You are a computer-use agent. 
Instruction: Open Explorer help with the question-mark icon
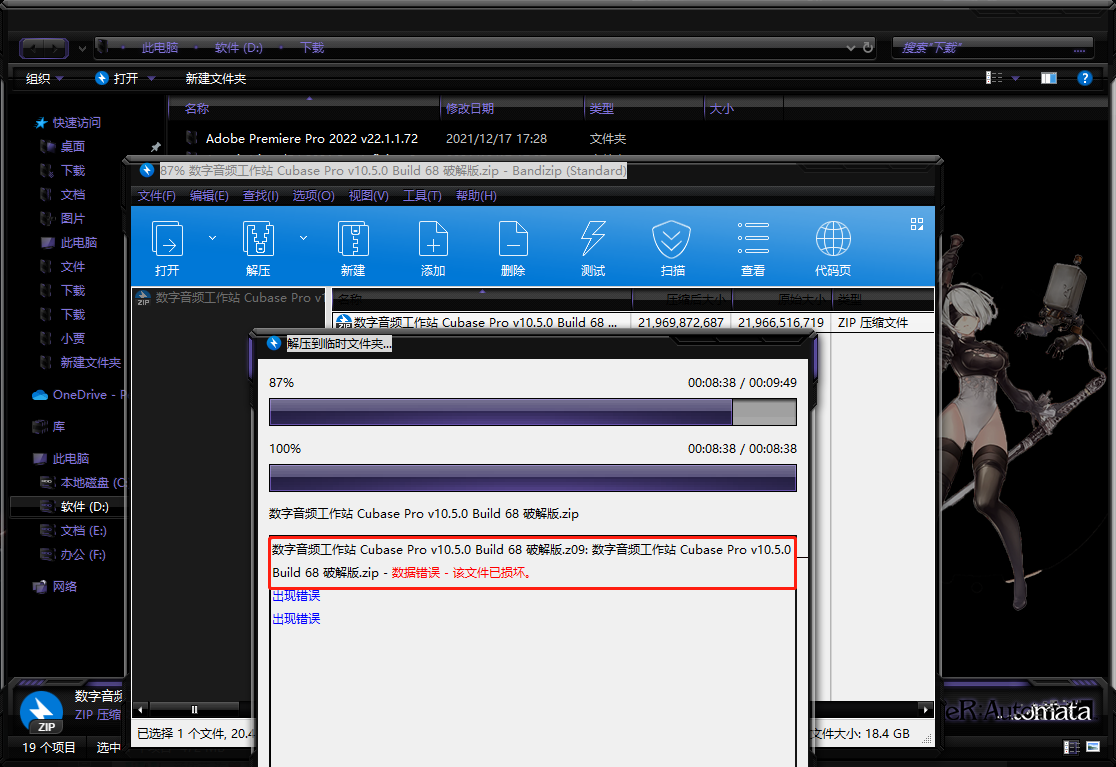tap(1084, 78)
